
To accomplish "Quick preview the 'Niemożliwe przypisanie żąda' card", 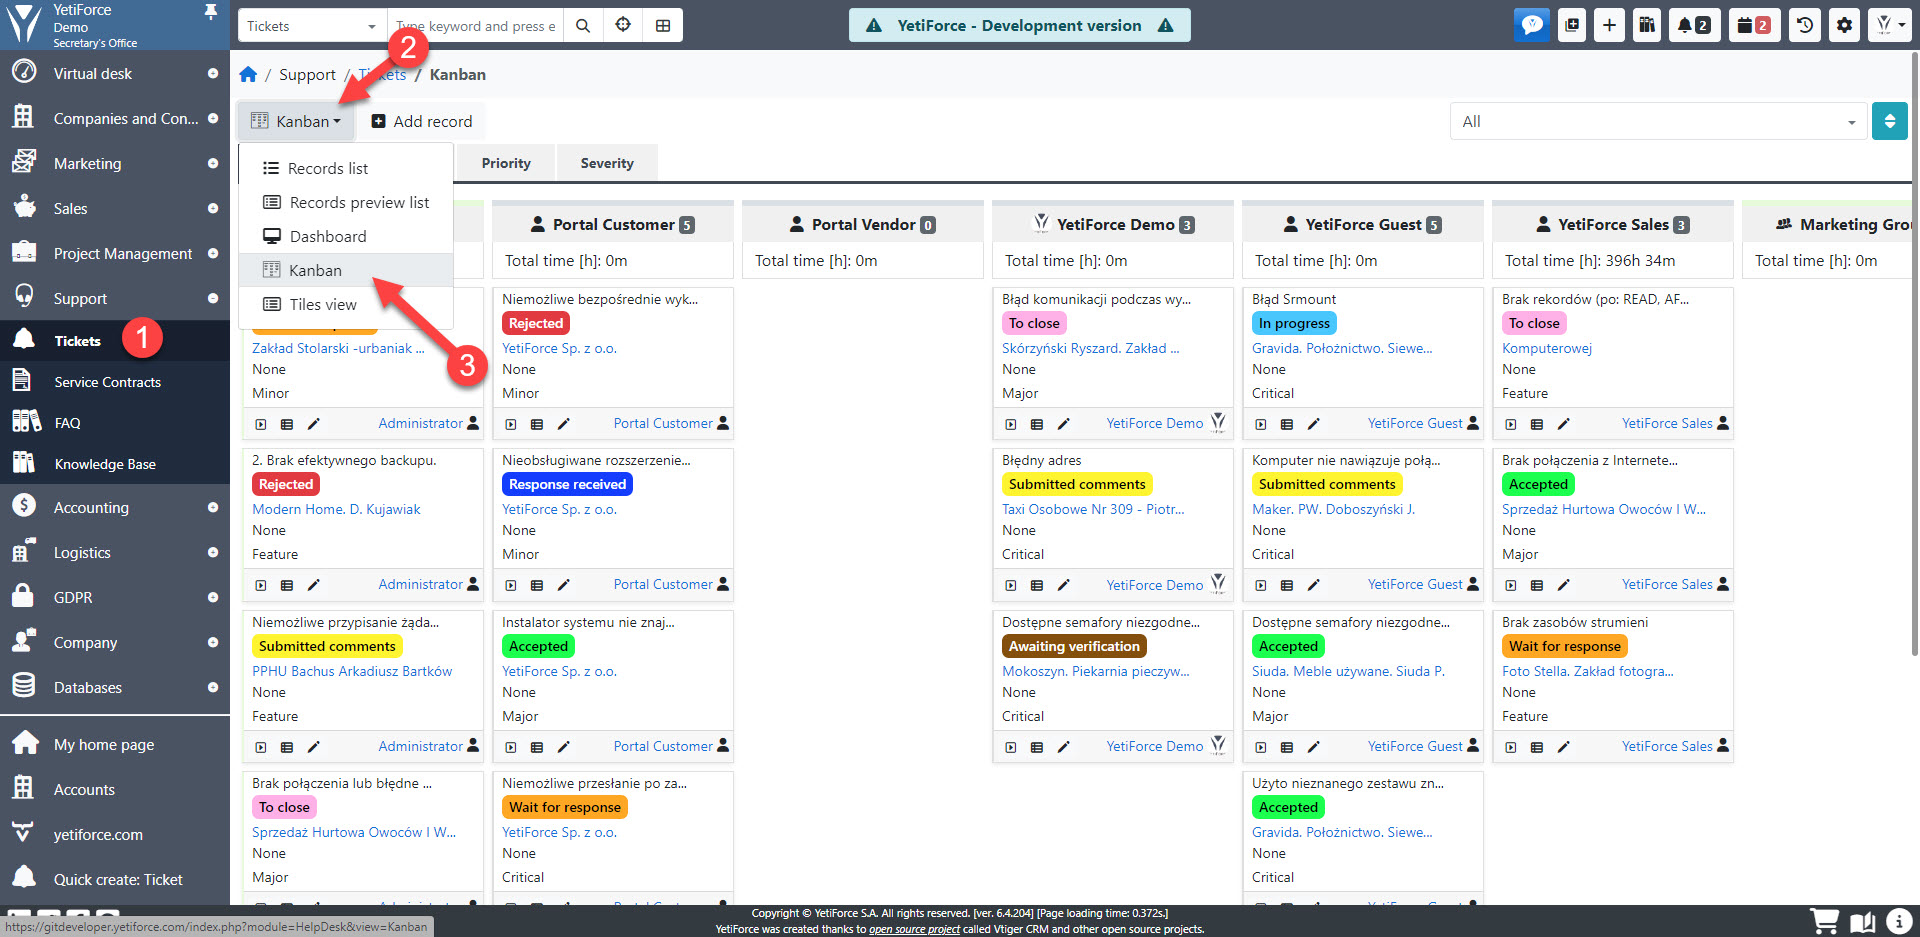I will [261, 747].
